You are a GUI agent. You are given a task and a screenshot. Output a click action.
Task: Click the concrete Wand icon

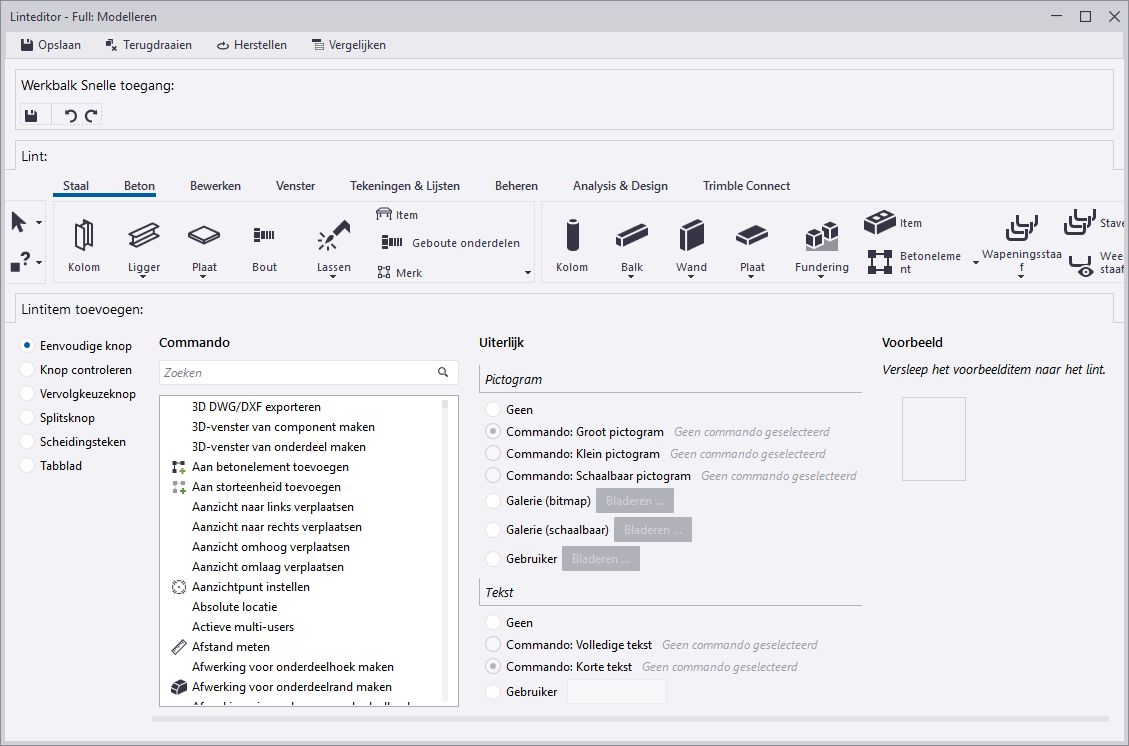point(691,237)
